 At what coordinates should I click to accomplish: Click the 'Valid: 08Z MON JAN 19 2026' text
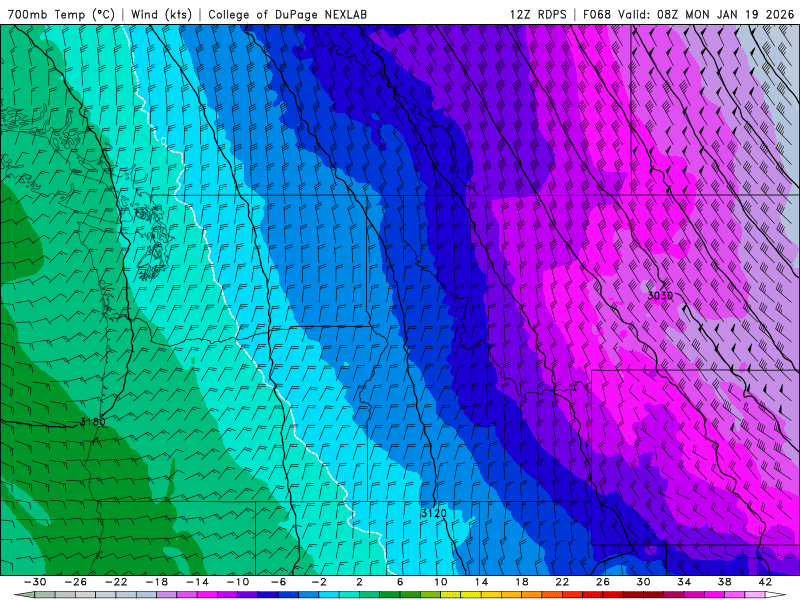tap(705, 14)
